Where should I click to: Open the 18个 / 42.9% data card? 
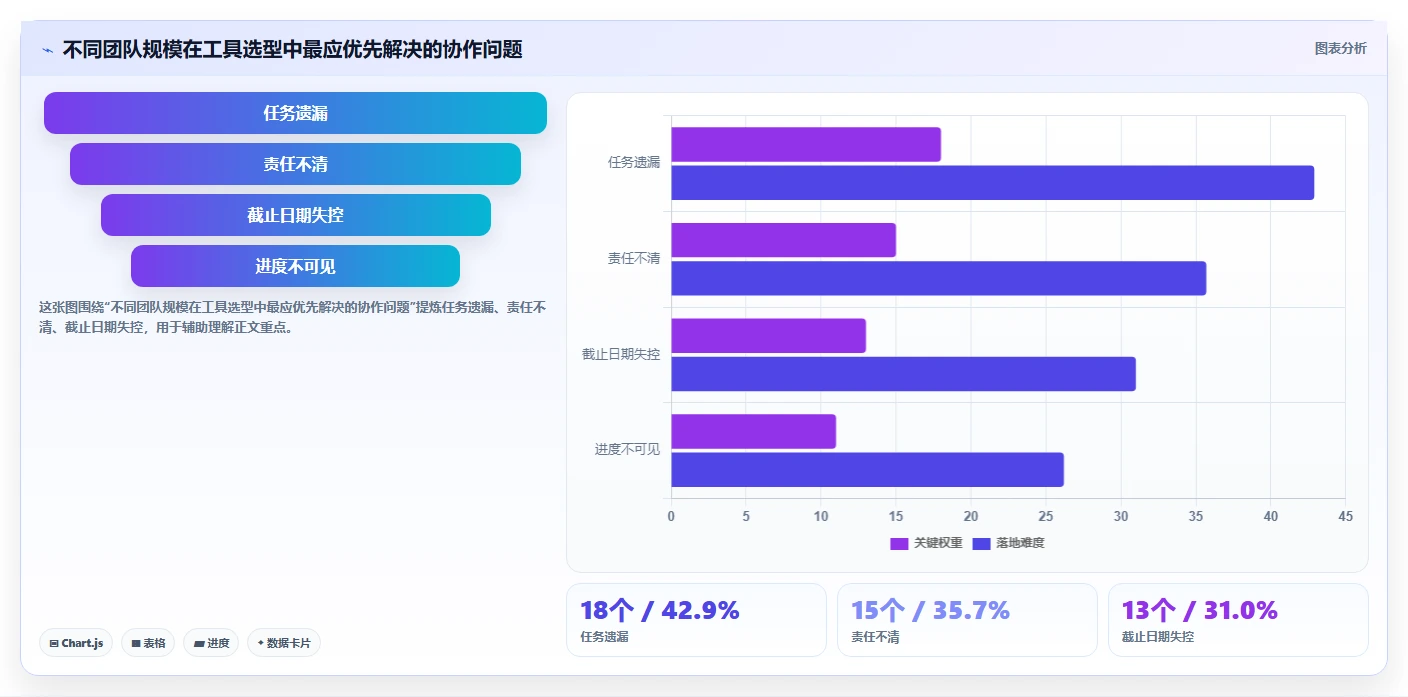696,620
